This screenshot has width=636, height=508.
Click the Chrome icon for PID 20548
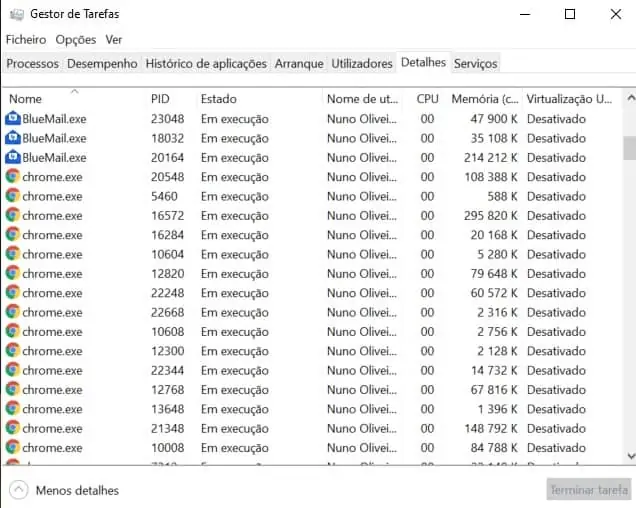pyautogui.click(x=13, y=177)
